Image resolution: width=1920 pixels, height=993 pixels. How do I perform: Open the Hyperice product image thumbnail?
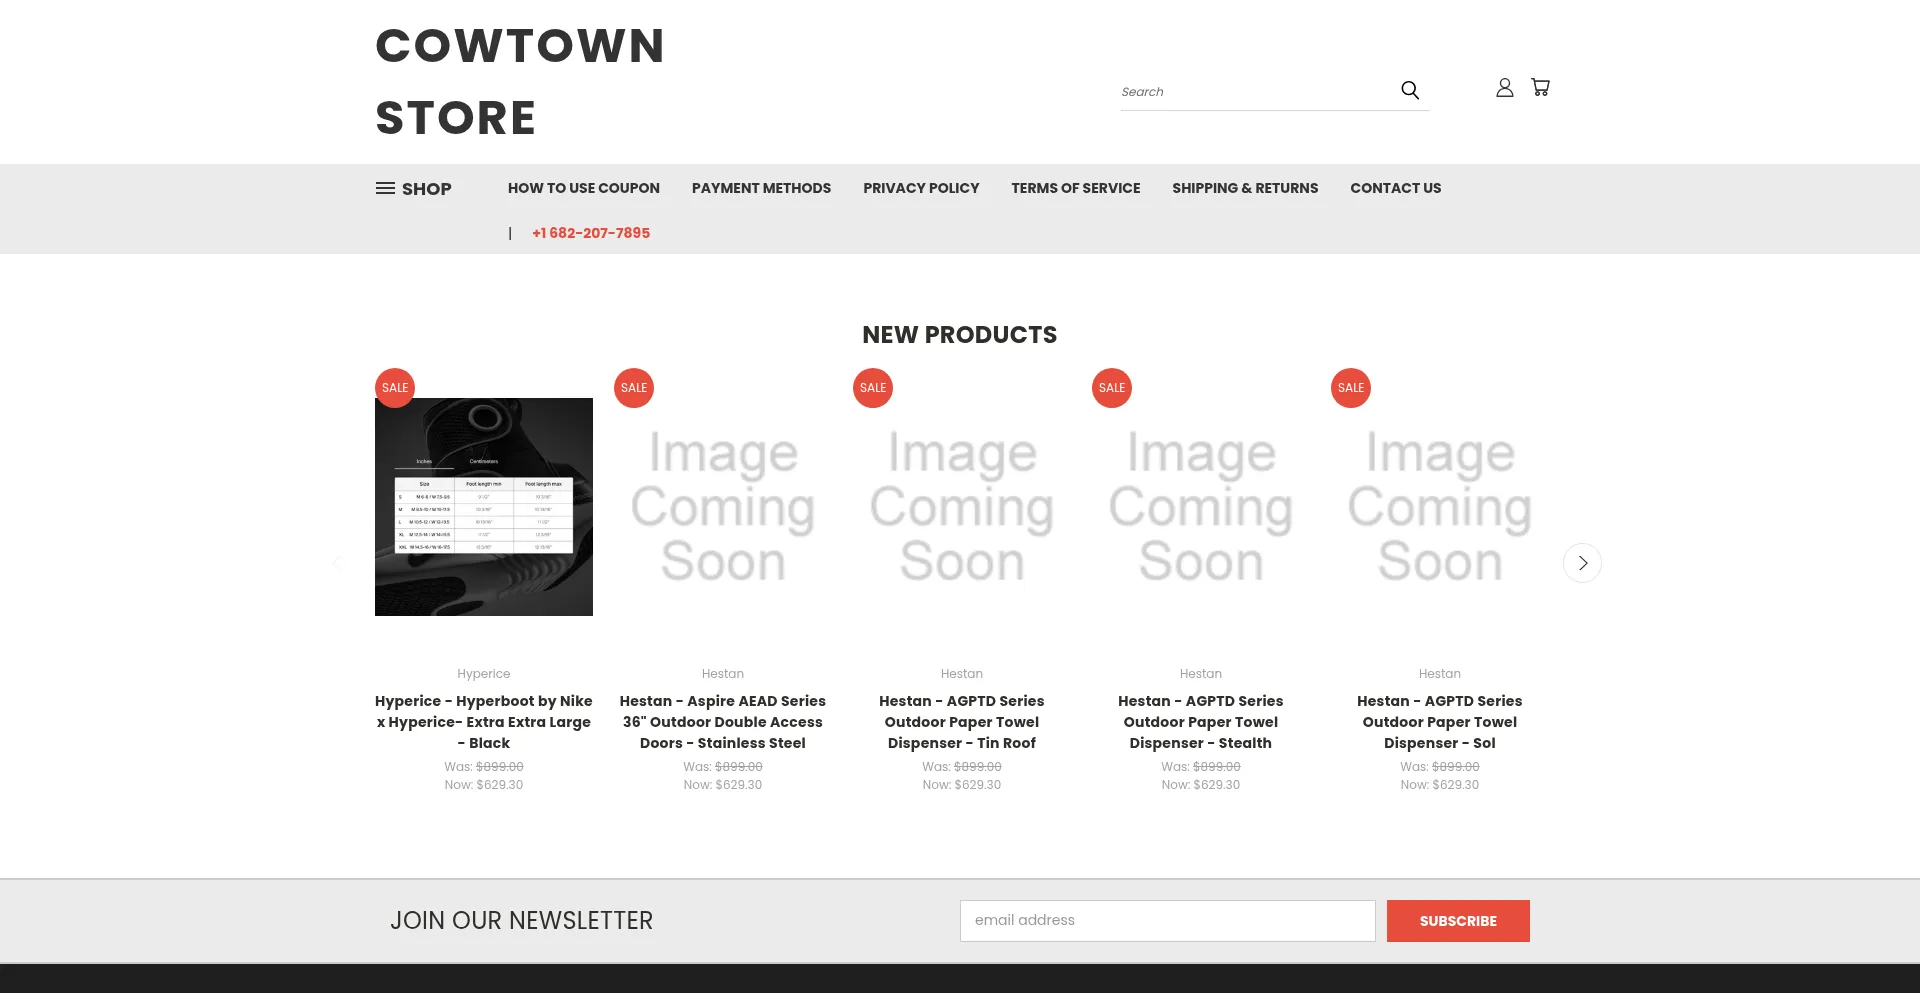tap(483, 506)
